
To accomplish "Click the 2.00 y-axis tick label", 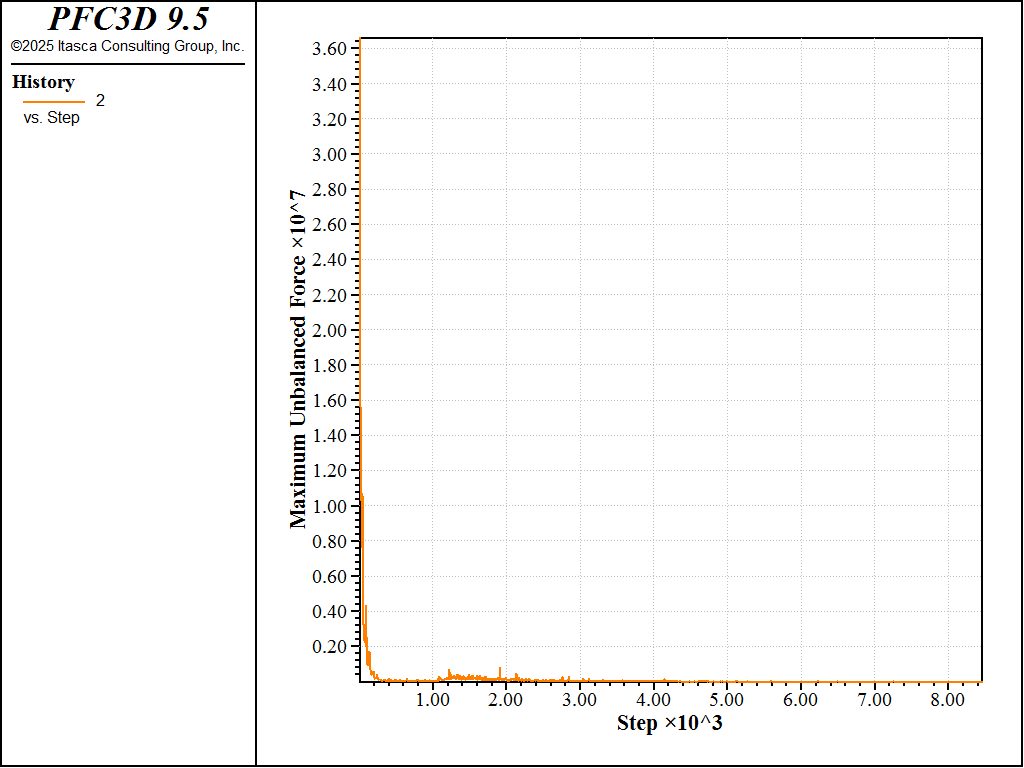I will pyautogui.click(x=330, y=330).
